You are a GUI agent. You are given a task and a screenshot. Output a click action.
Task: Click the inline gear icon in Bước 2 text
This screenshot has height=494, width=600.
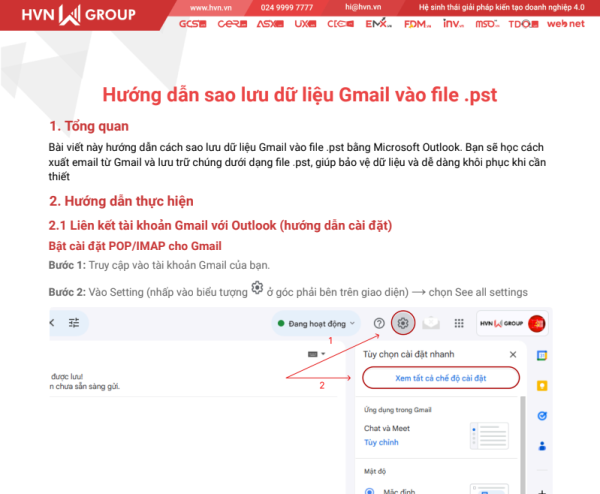[257, 288]
